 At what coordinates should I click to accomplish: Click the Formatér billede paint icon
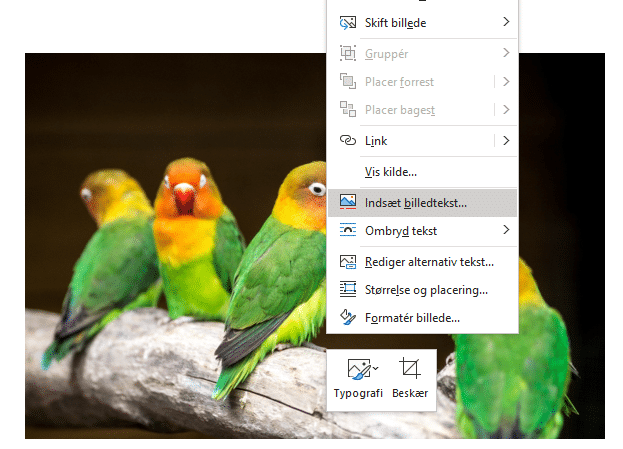coord(348,318)
